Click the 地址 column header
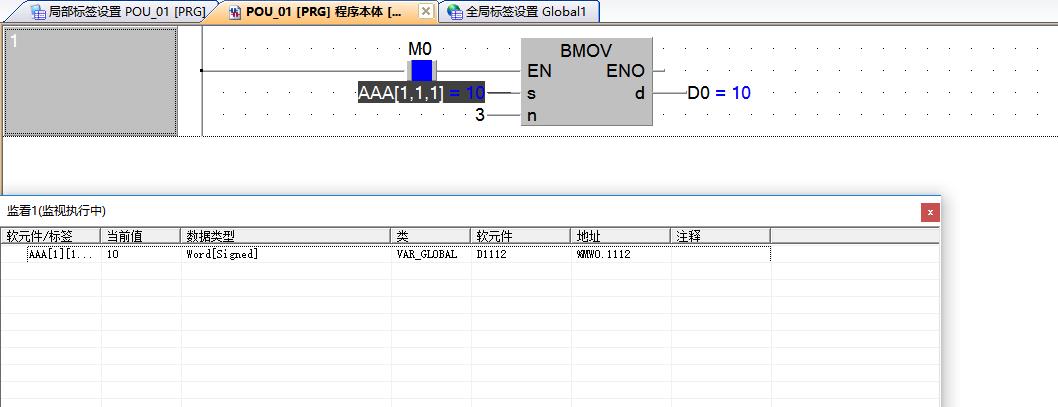The height and width of the screenshot is (407, 1058). coord(620,236)
